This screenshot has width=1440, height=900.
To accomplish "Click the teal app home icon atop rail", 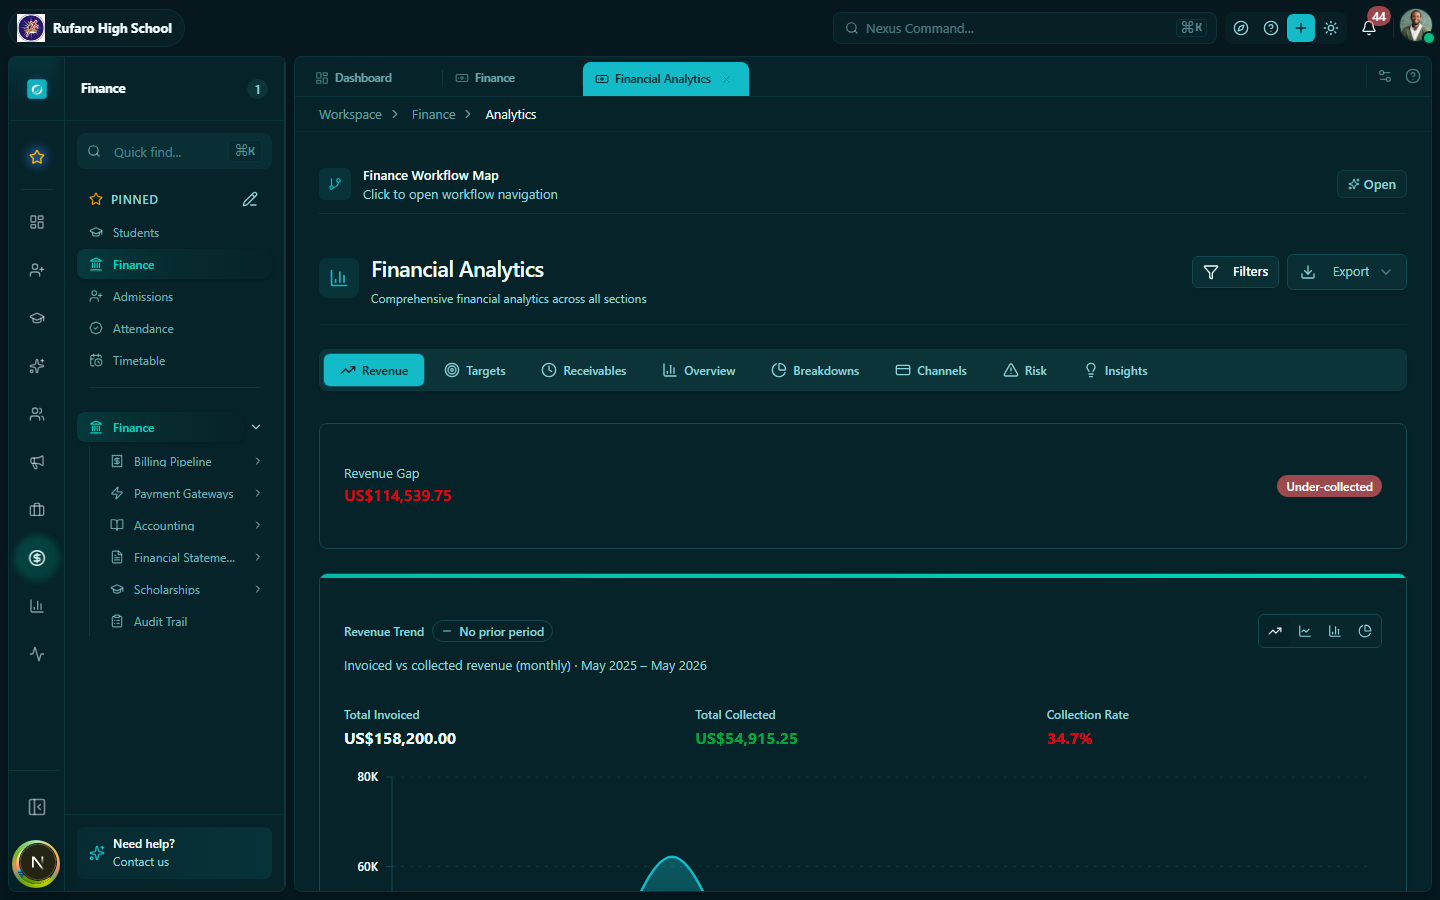I will (37, 89).
